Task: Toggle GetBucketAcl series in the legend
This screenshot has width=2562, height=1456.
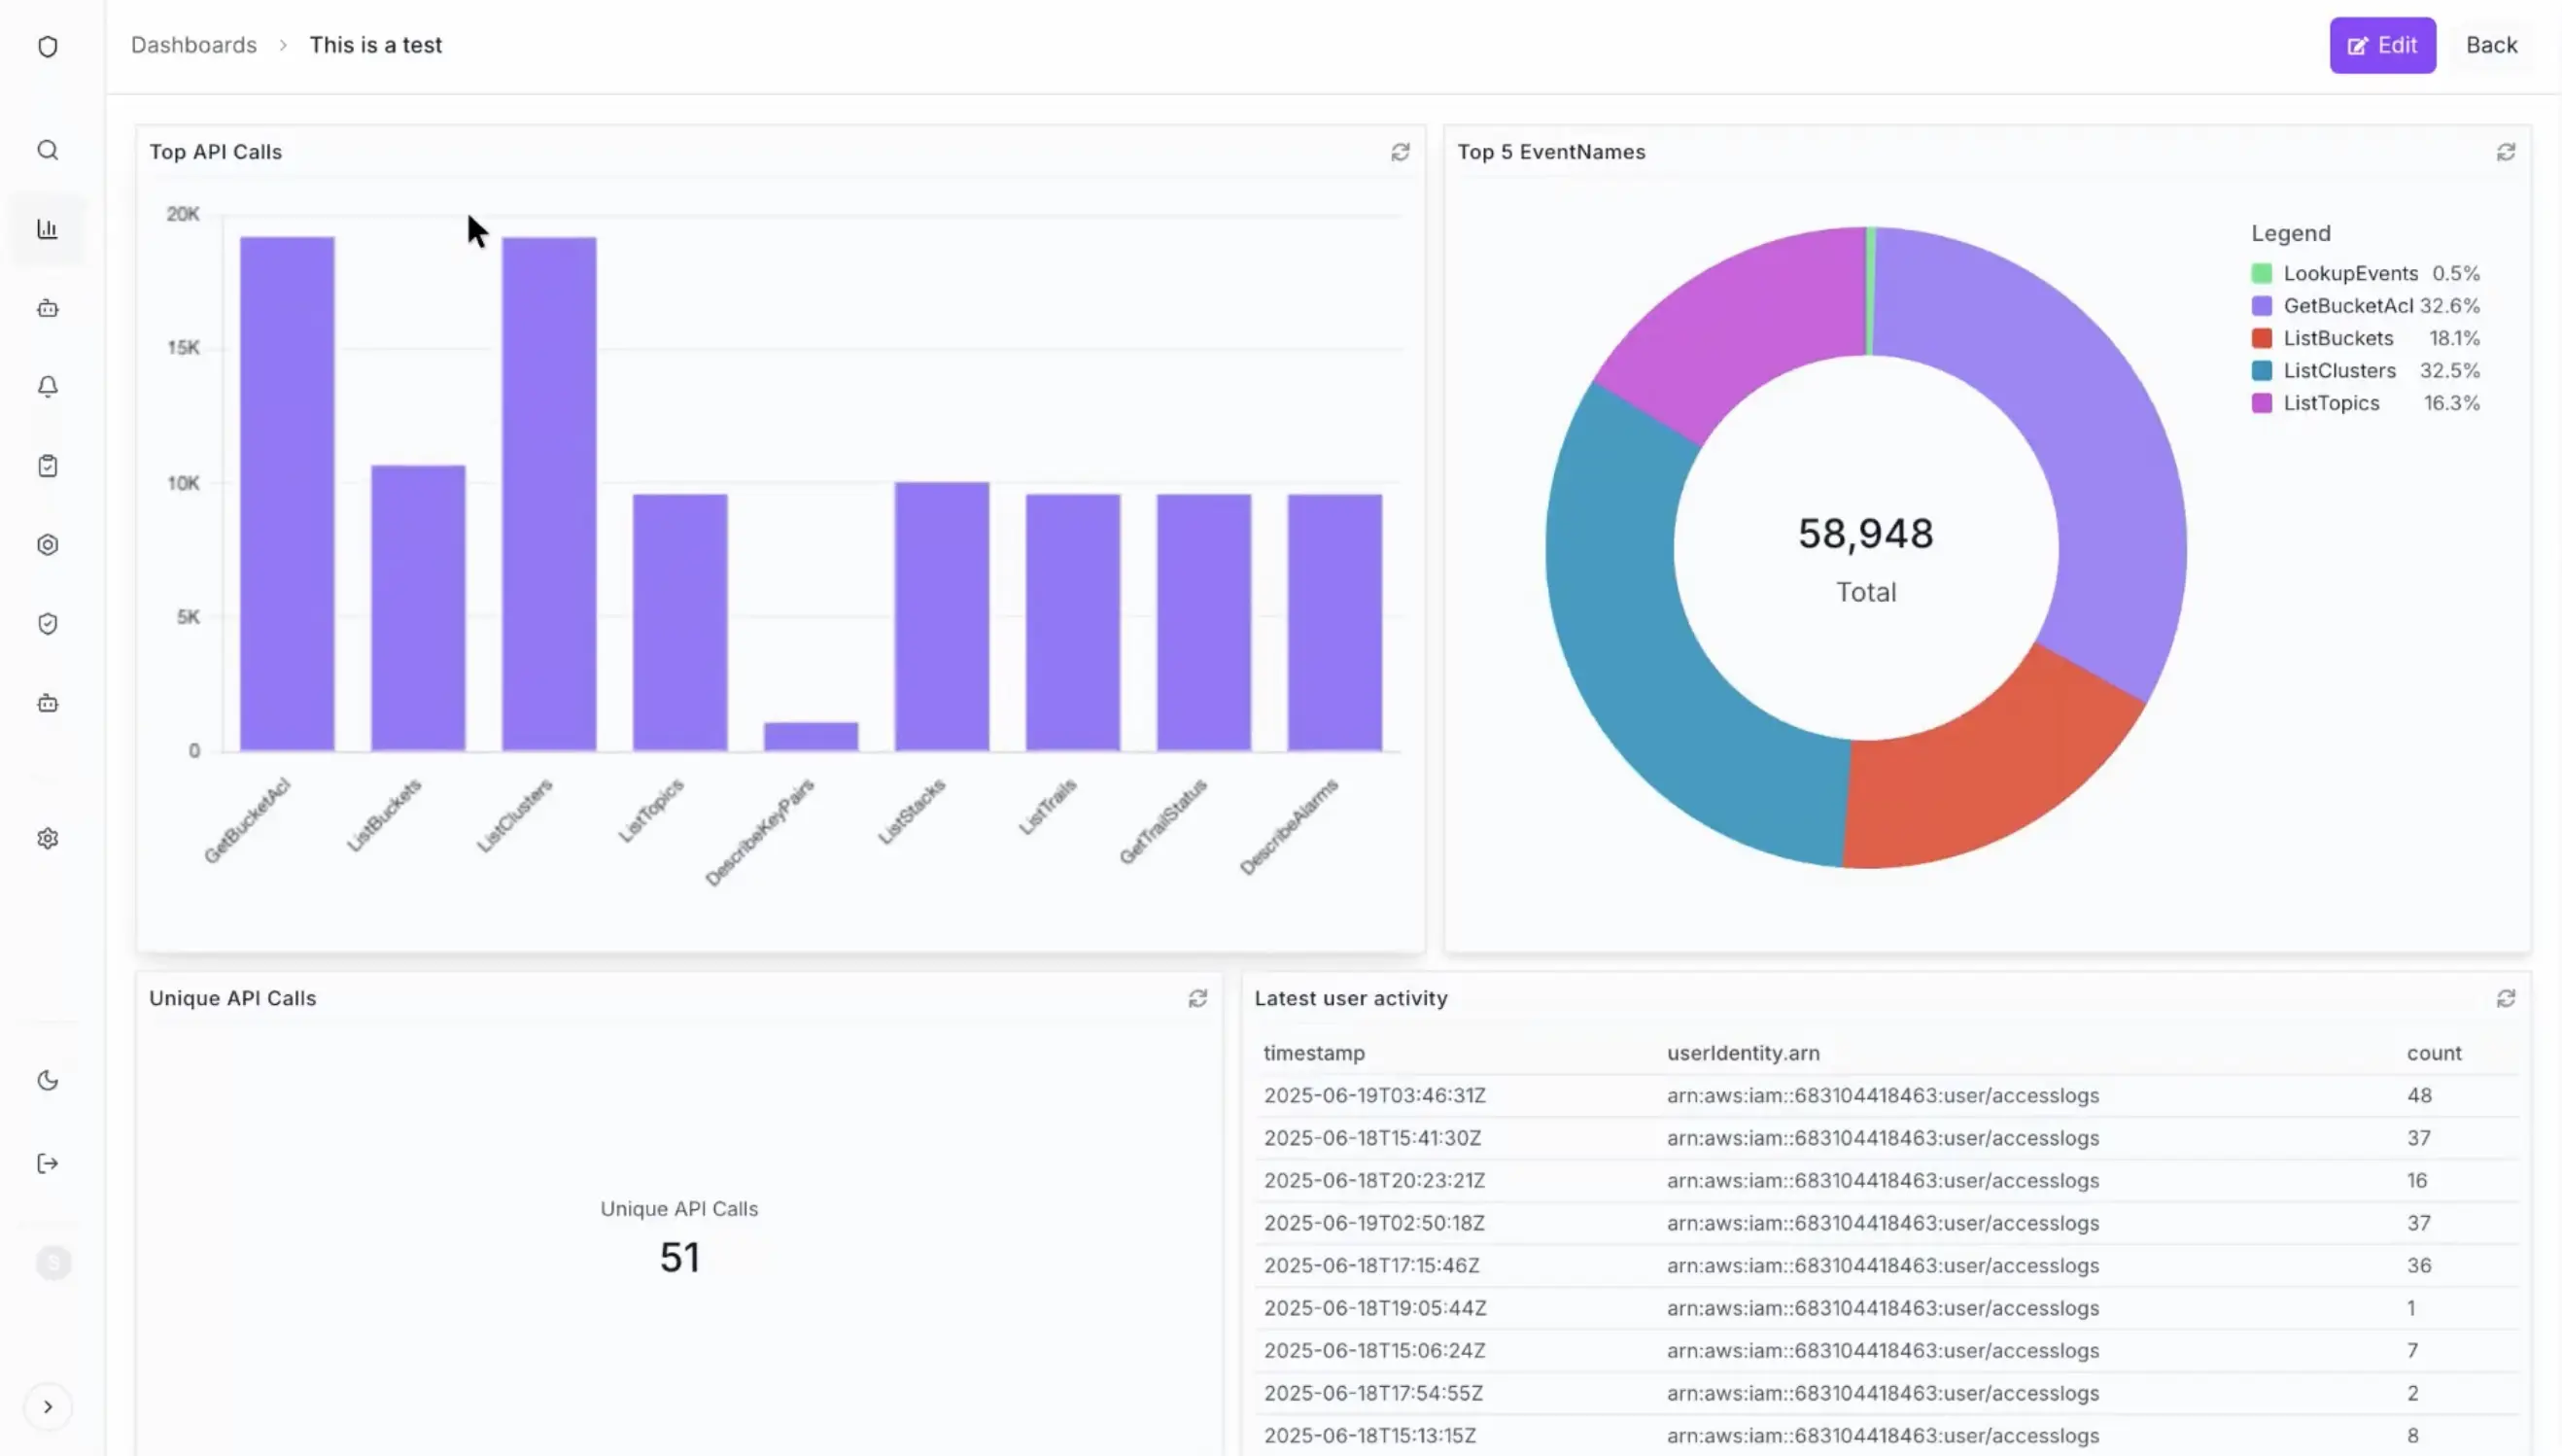Action: point(2349,306)
